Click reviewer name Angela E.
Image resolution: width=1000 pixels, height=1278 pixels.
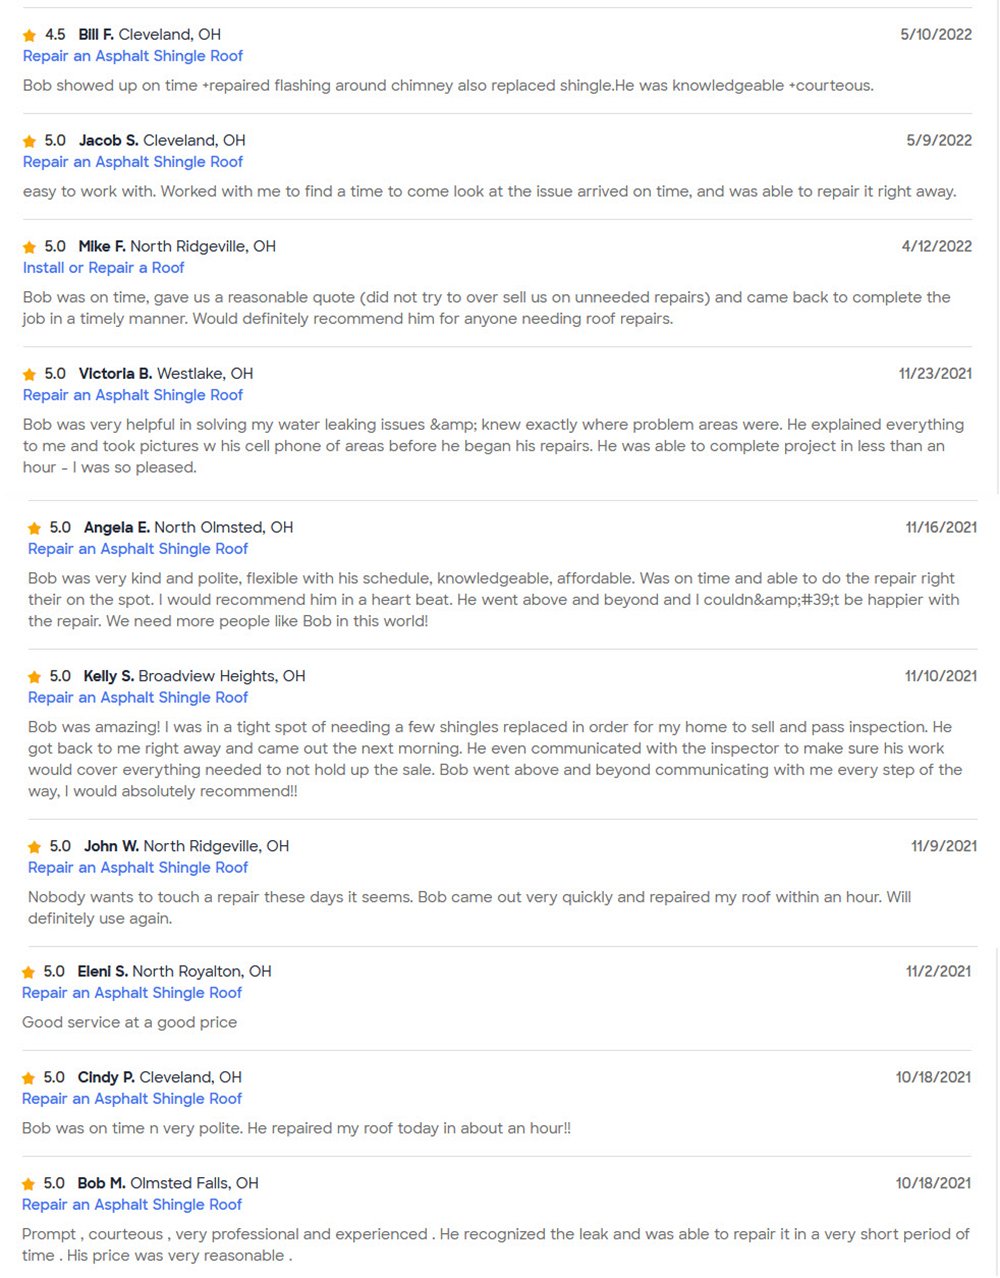(117, 528)
